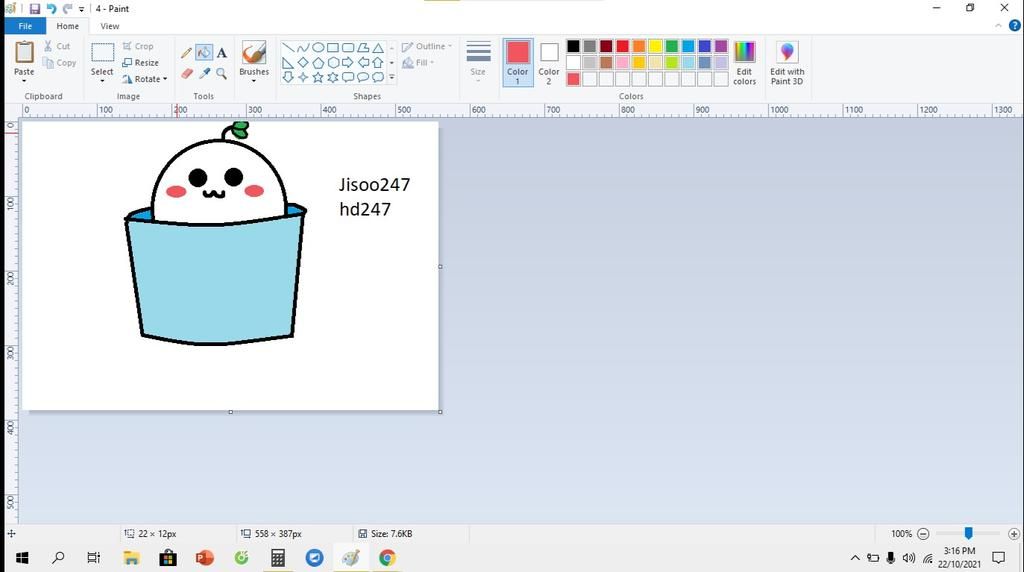This screenshot has width=1024, height=572.
Task: Select the Pencil tool
Action: point(187,53)
